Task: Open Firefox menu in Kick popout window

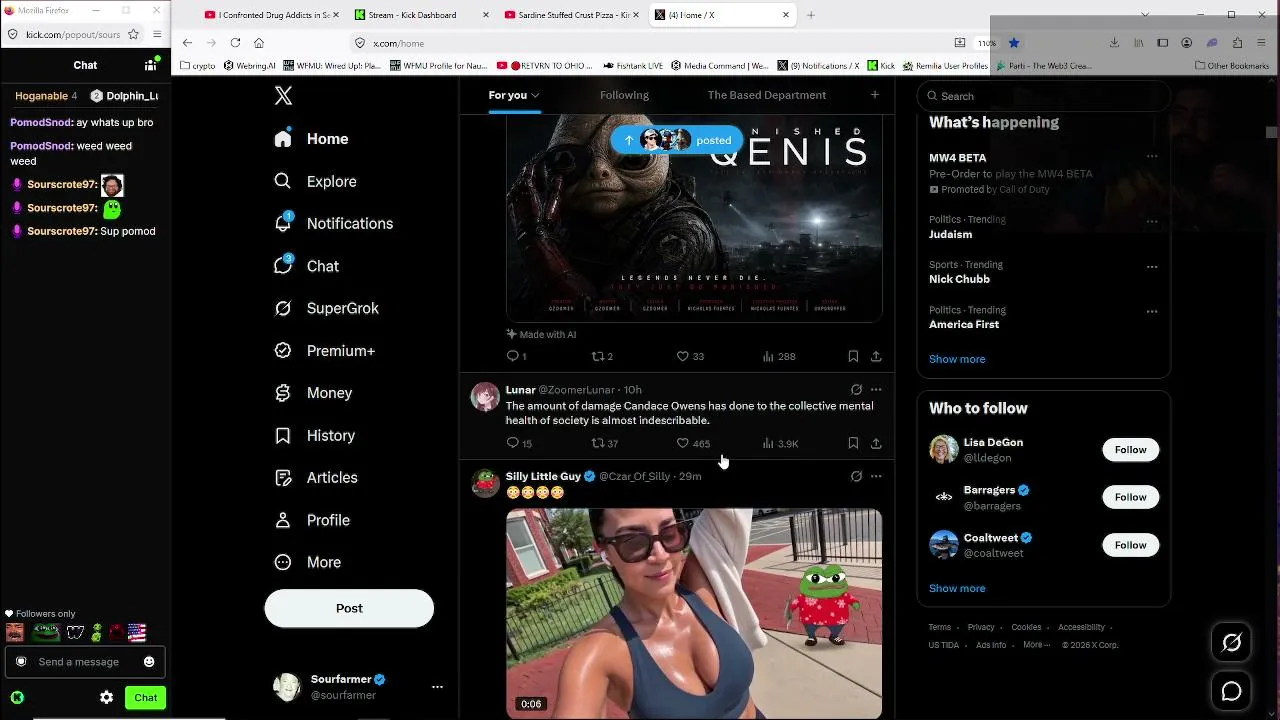Action: (x=157, y=34)
